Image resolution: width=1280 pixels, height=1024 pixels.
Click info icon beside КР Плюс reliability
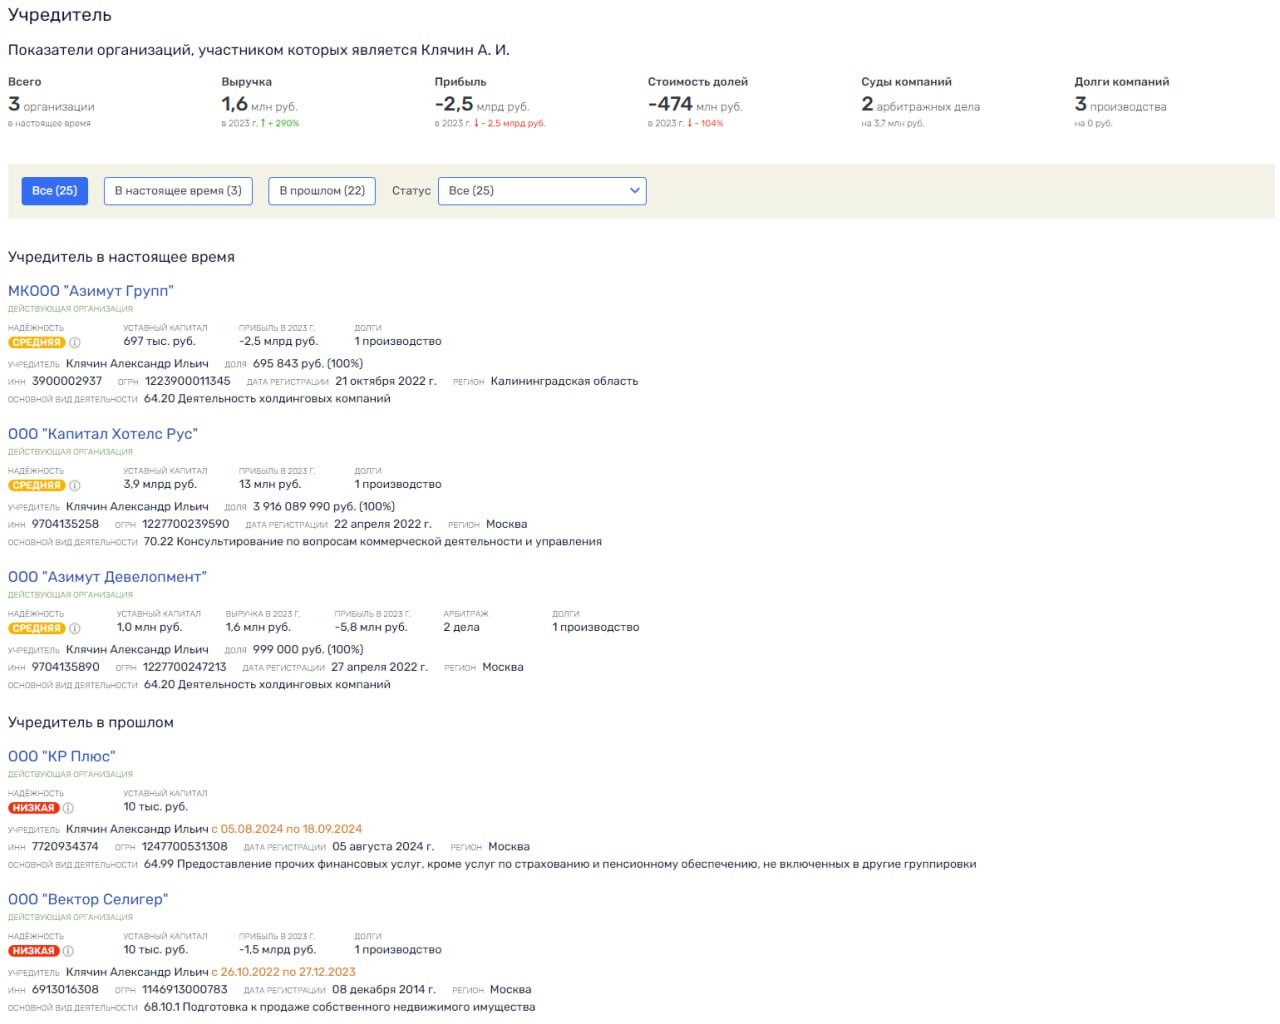pos(68,808)
